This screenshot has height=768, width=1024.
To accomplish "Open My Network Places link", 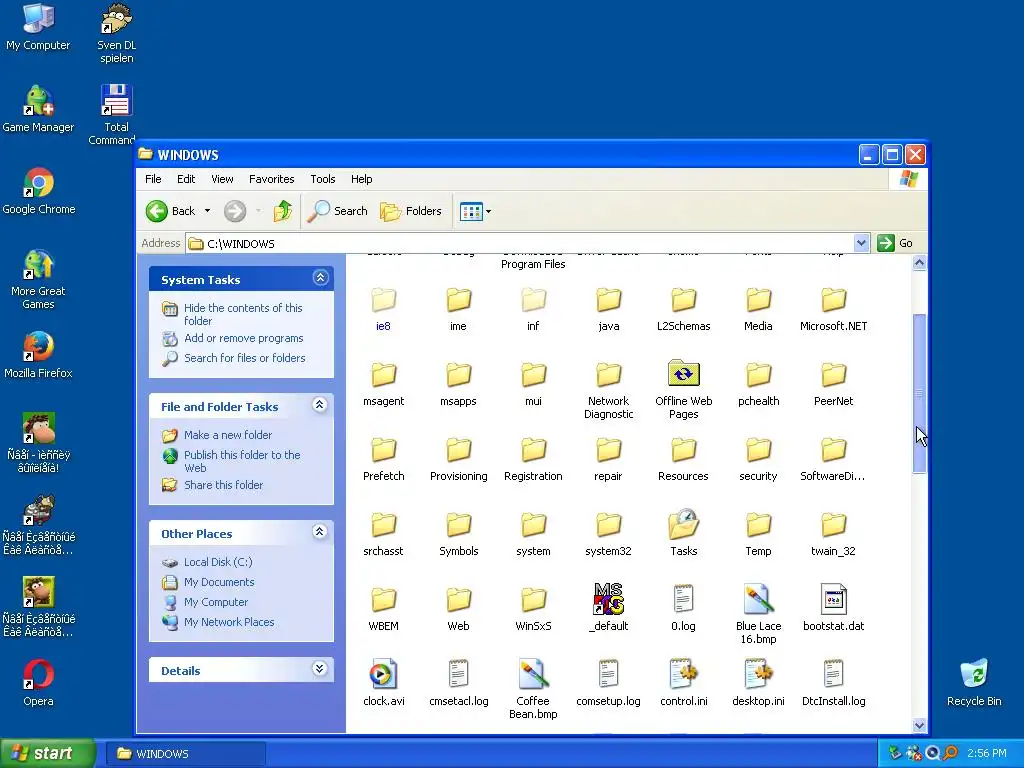I will 229,622.
